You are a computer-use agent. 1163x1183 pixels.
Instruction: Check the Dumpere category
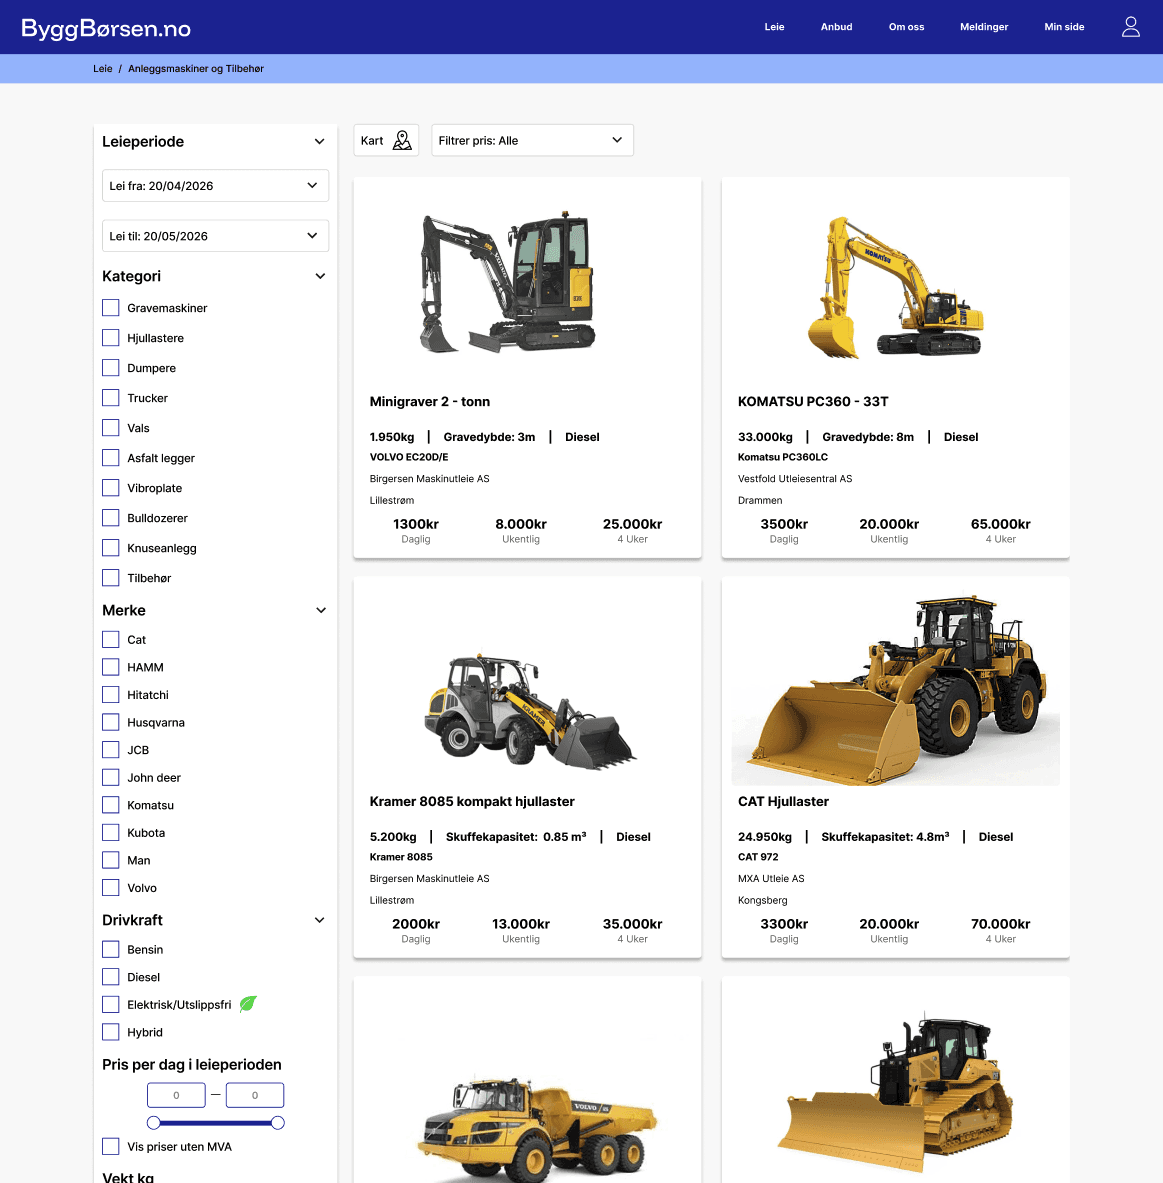click(111, 367)
